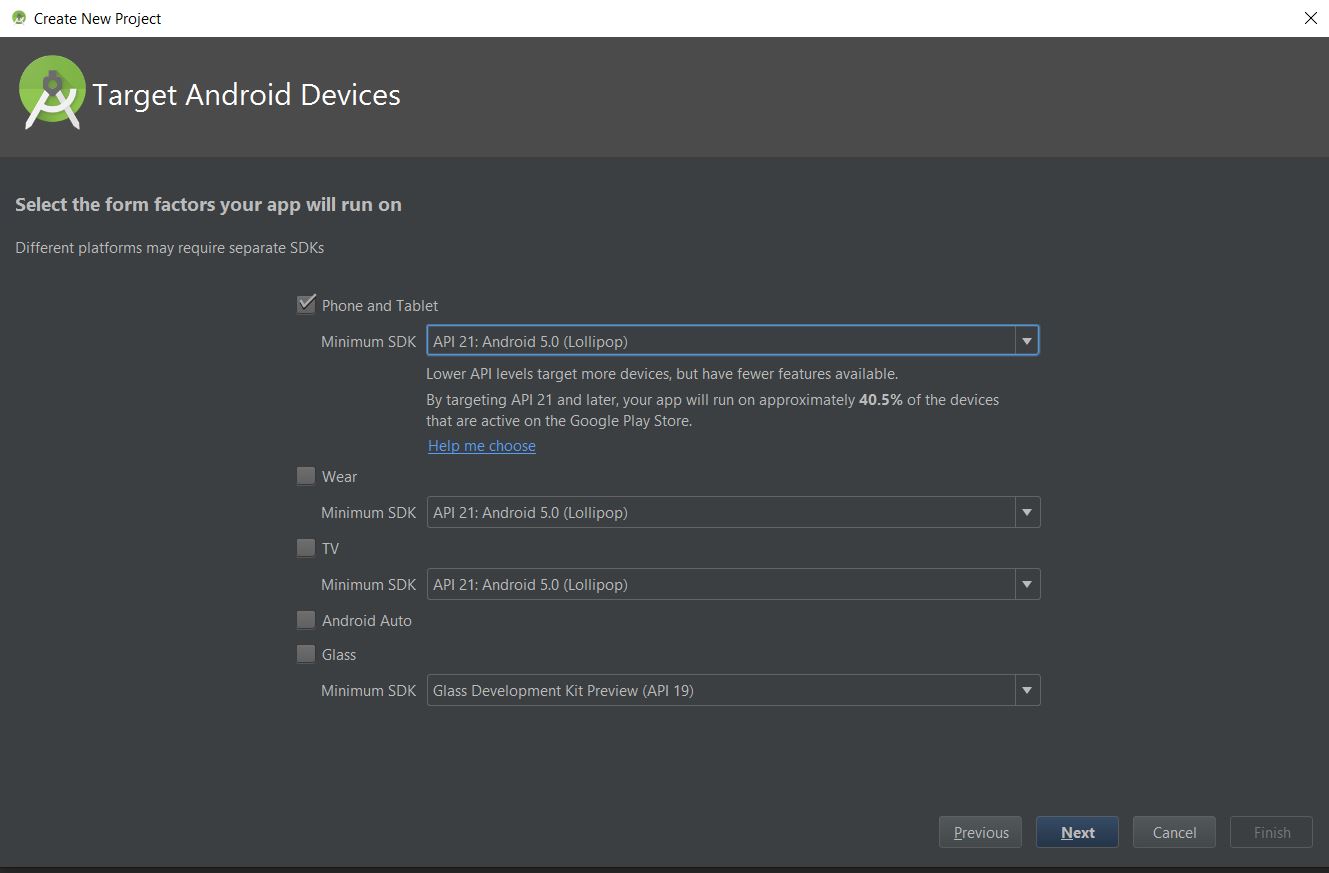Click 'Different platforms may require separate SDKs' text

pos(169,247)
